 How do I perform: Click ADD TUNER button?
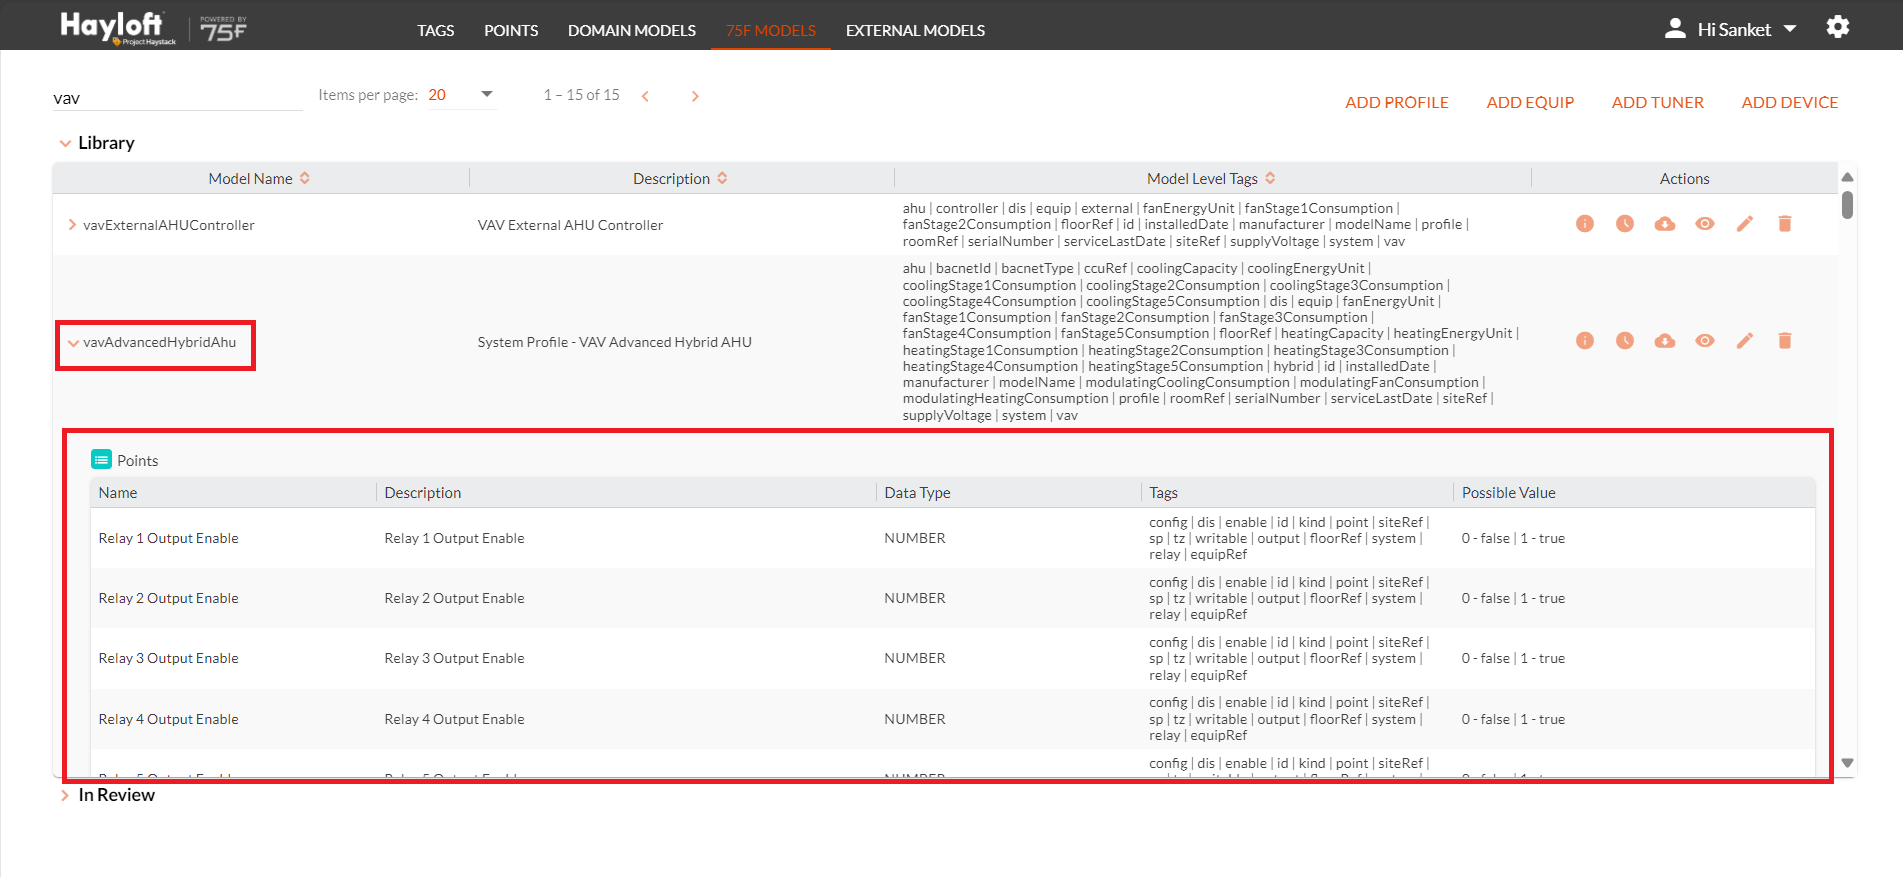point(1657,102)
